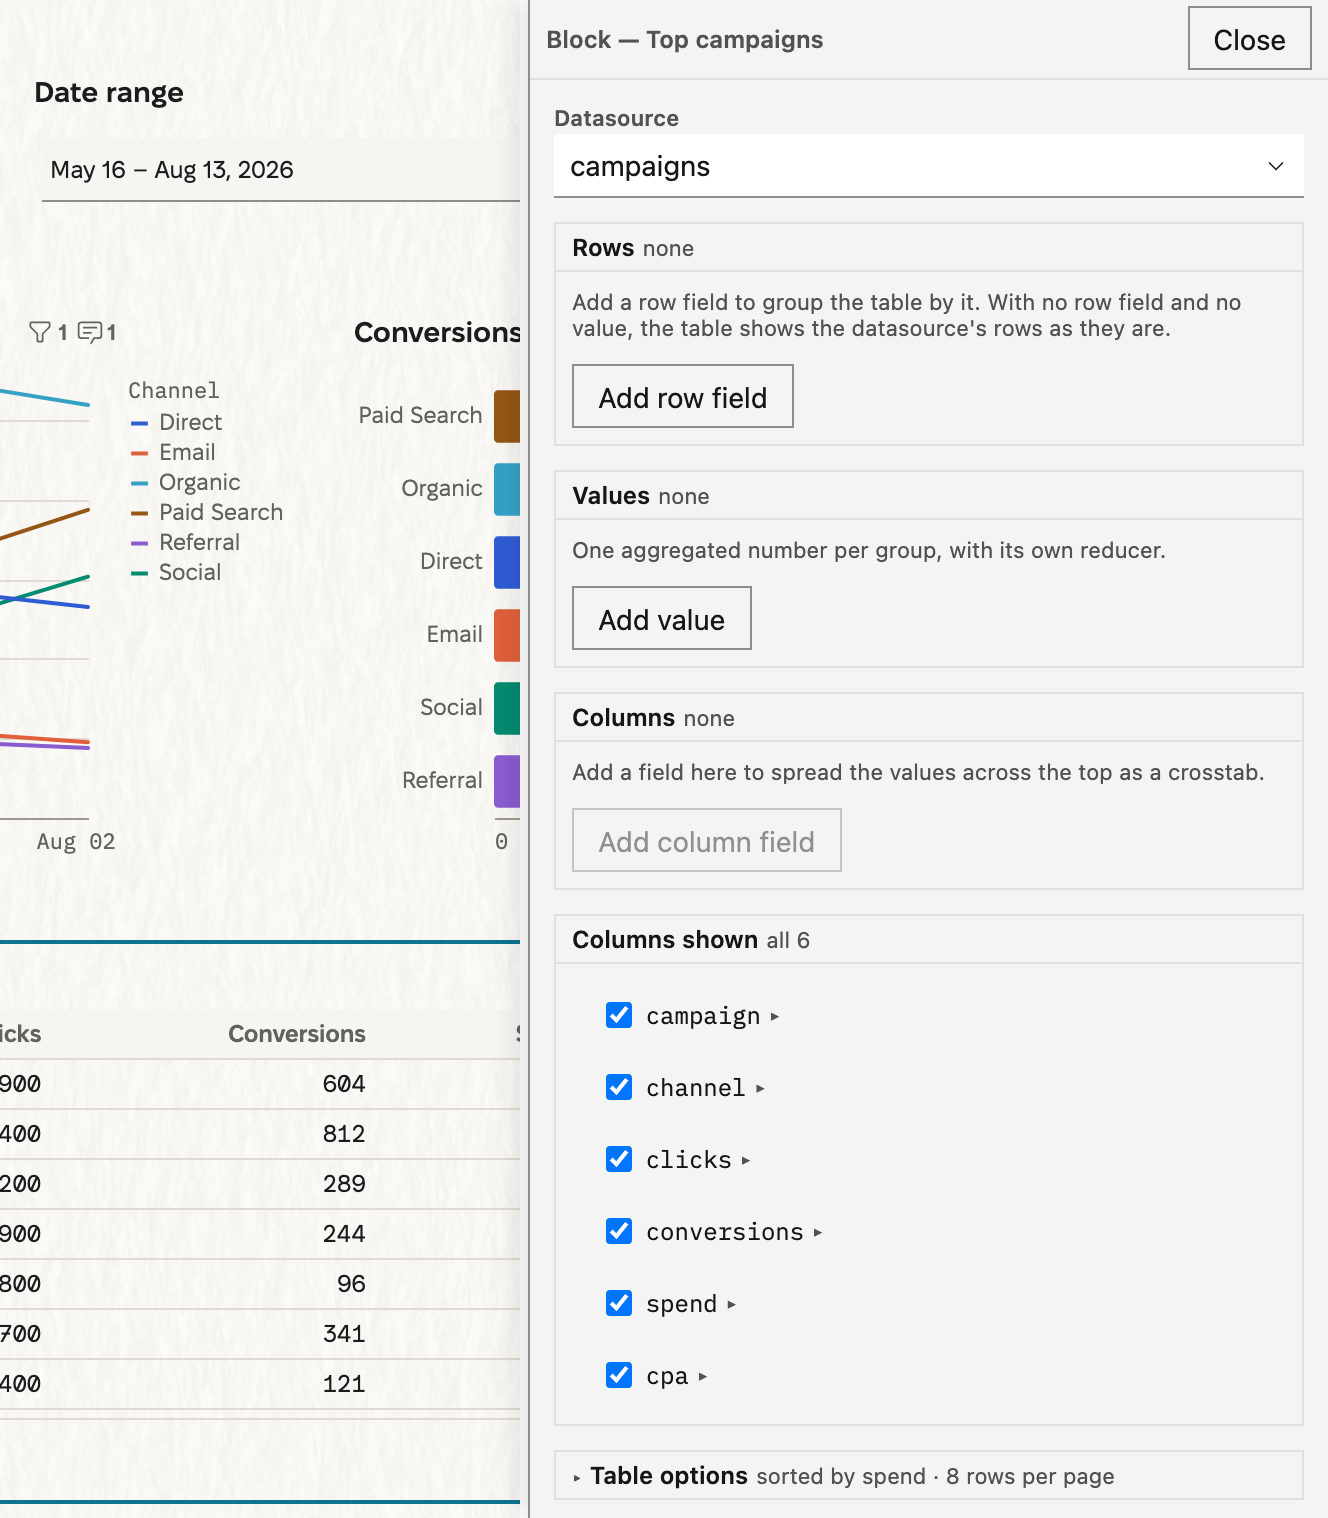Sort table by Conversions column header
1328x1518 pixels.
click(x=297, y=1034)
